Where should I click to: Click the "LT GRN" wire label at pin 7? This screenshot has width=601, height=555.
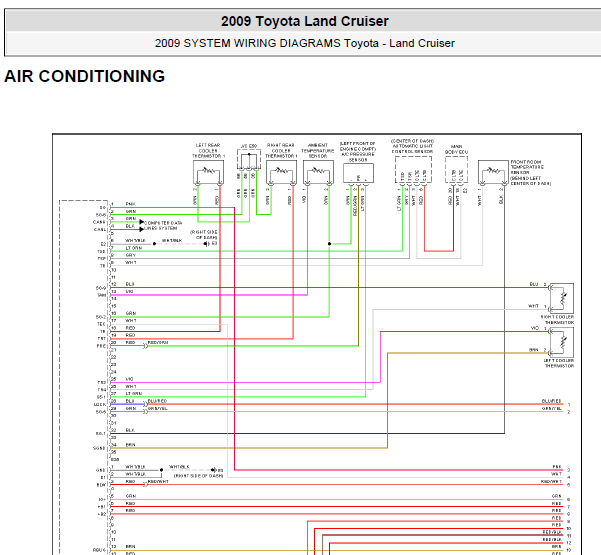[134, 248]
